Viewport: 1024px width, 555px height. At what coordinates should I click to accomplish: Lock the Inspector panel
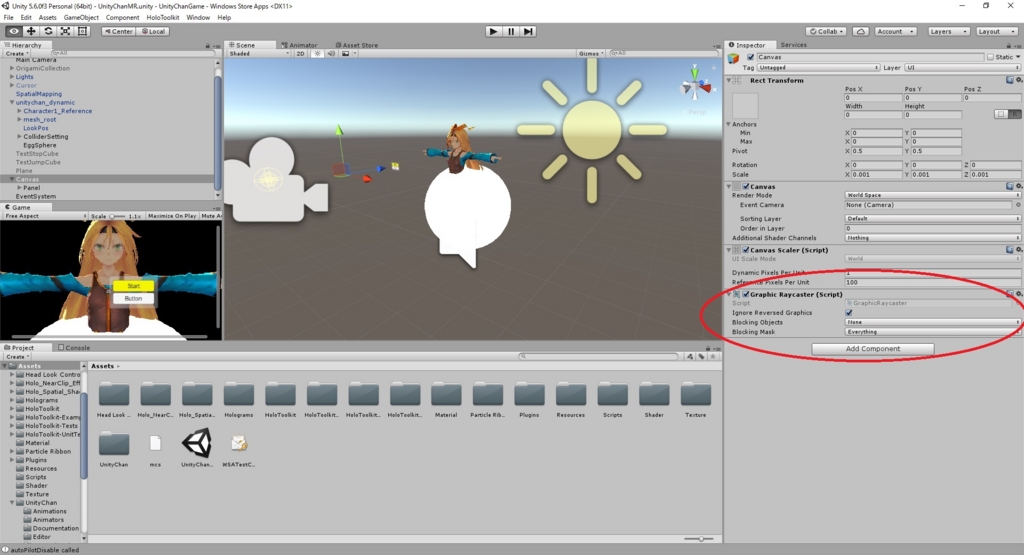pyautogui.click(x=1009, y=46)
